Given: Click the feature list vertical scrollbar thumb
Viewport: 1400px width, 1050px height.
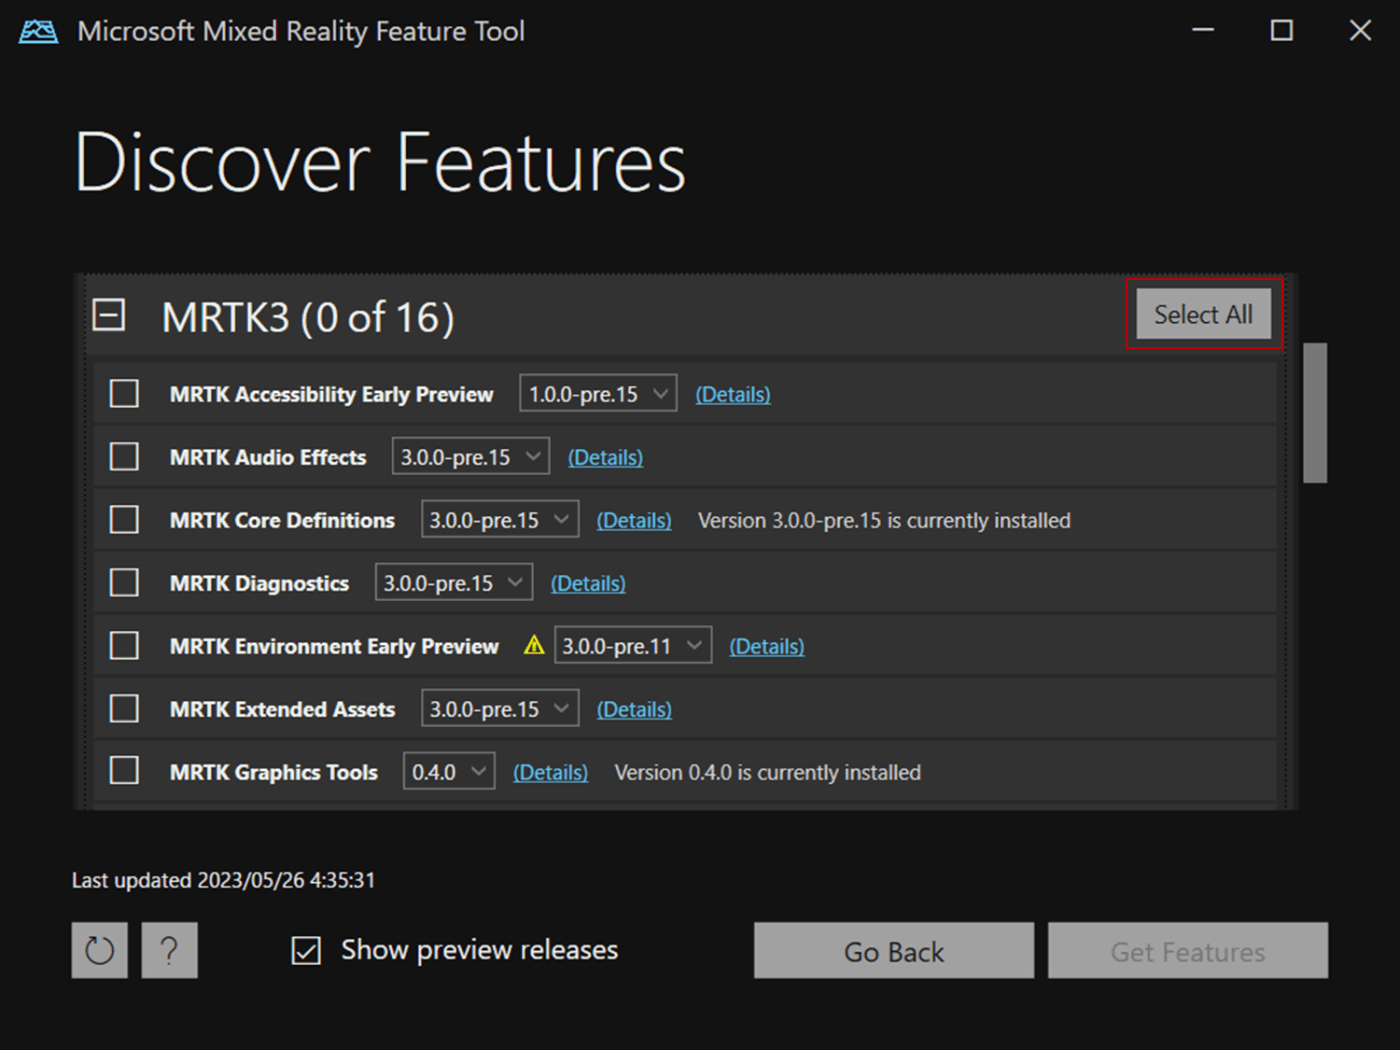Looking at the screenshot, I should point(1315,413).
